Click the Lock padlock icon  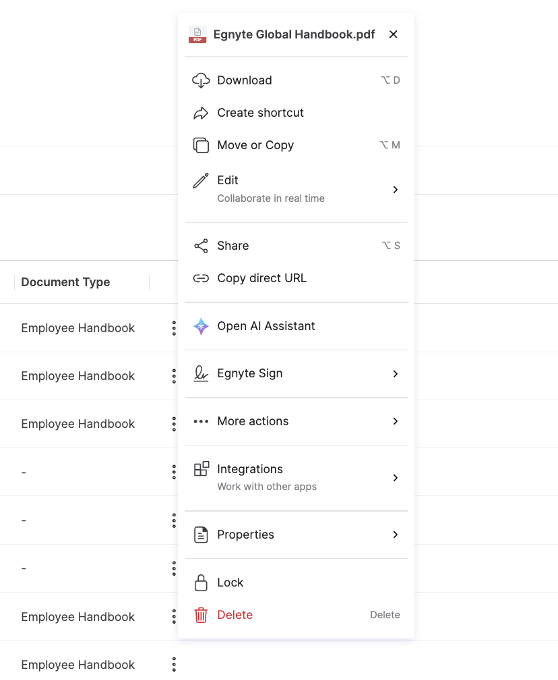click(x=201, y=582)
